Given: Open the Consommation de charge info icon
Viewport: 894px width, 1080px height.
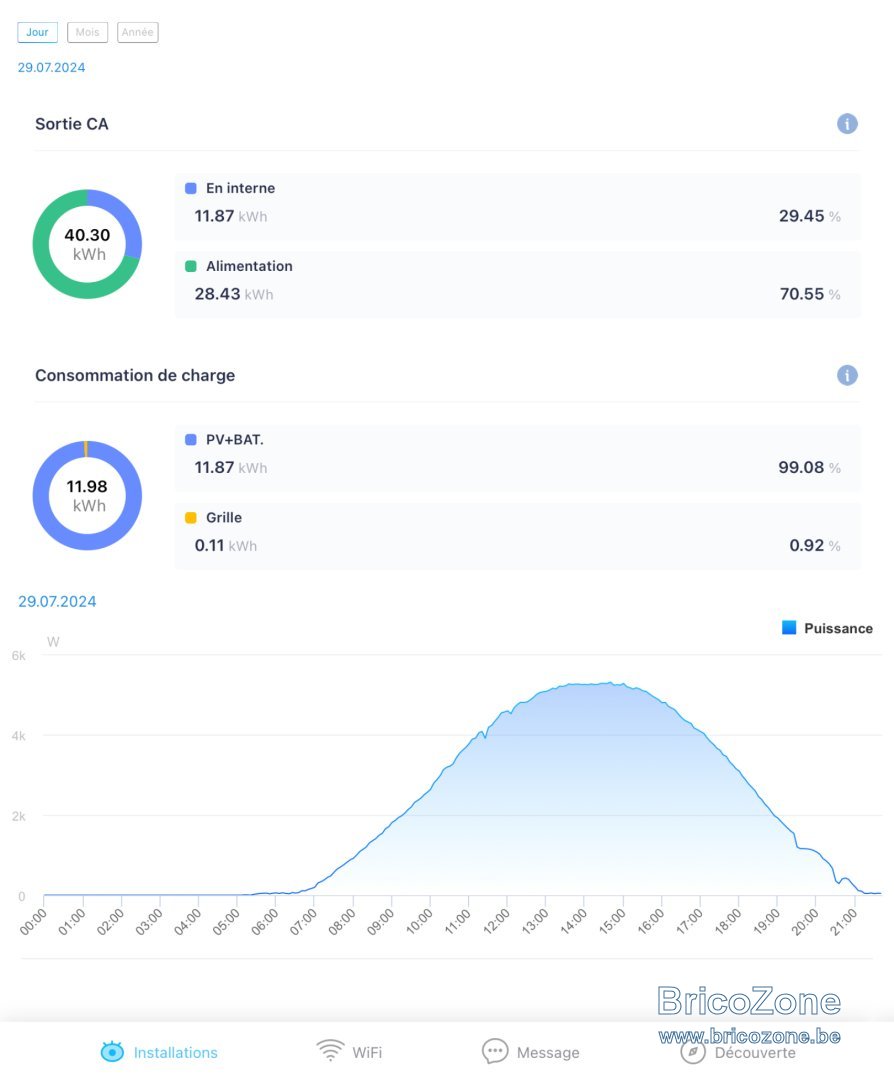Looking at the screenshot, I should (x=846, y=375).
